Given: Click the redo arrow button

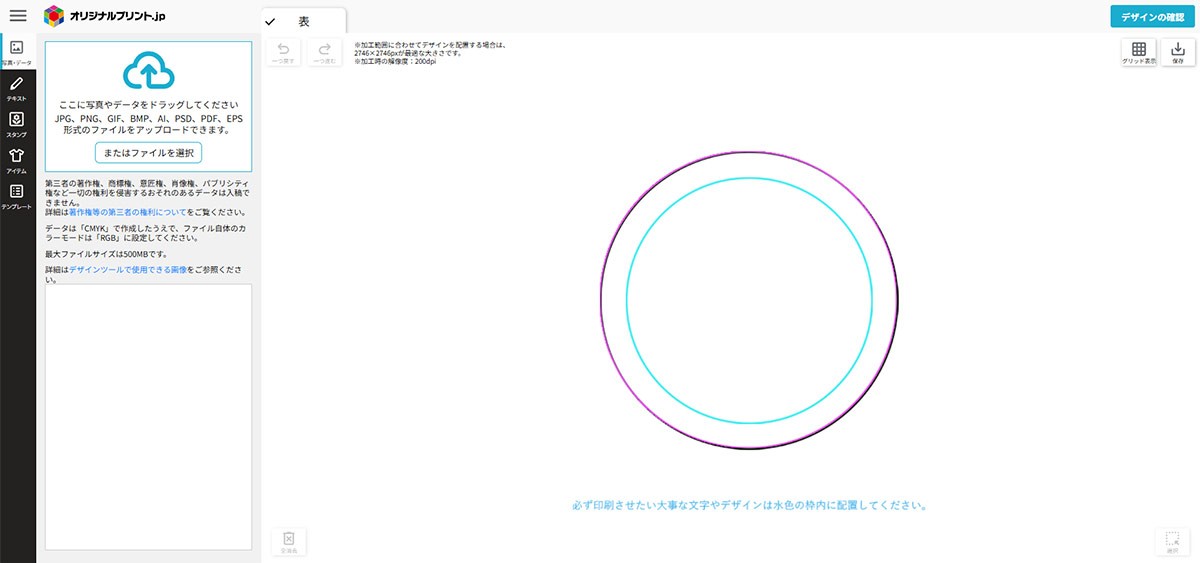Looking at the screenshot, I should [x=323, y=52].
